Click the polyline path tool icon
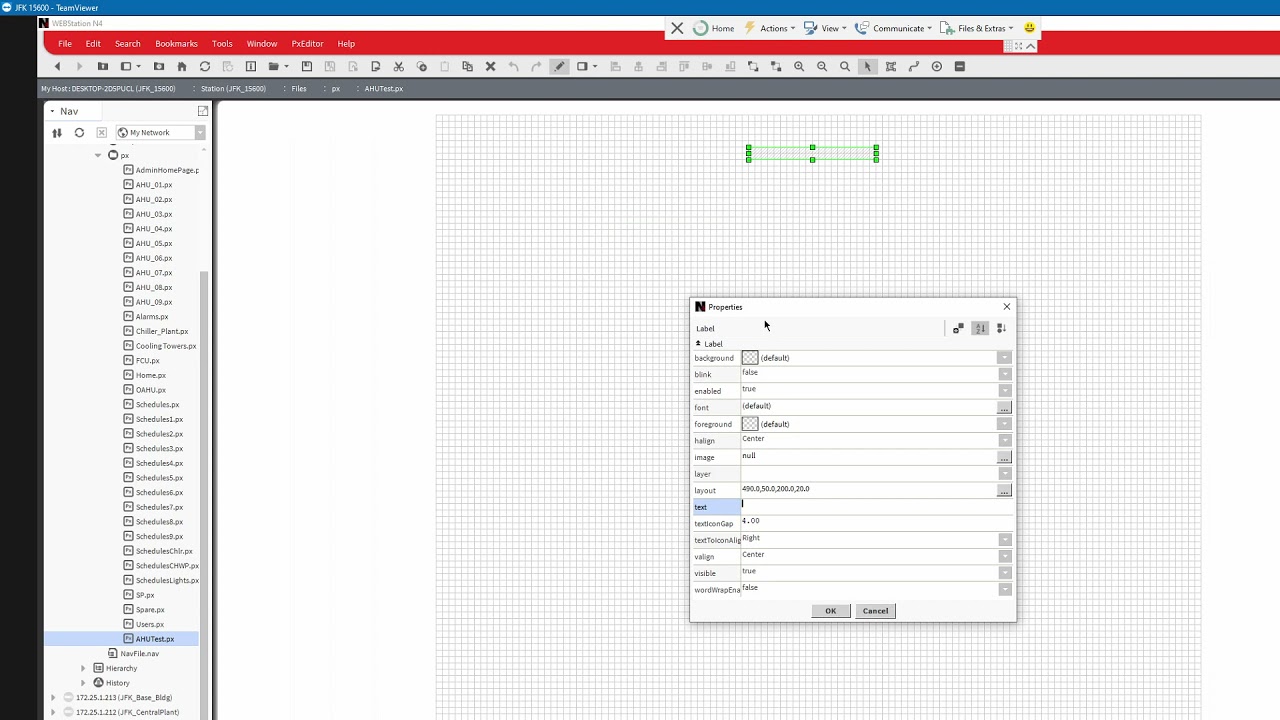The width and height of the screenshot is (1280, 720). pyautogui.click(x=914, y=66)
